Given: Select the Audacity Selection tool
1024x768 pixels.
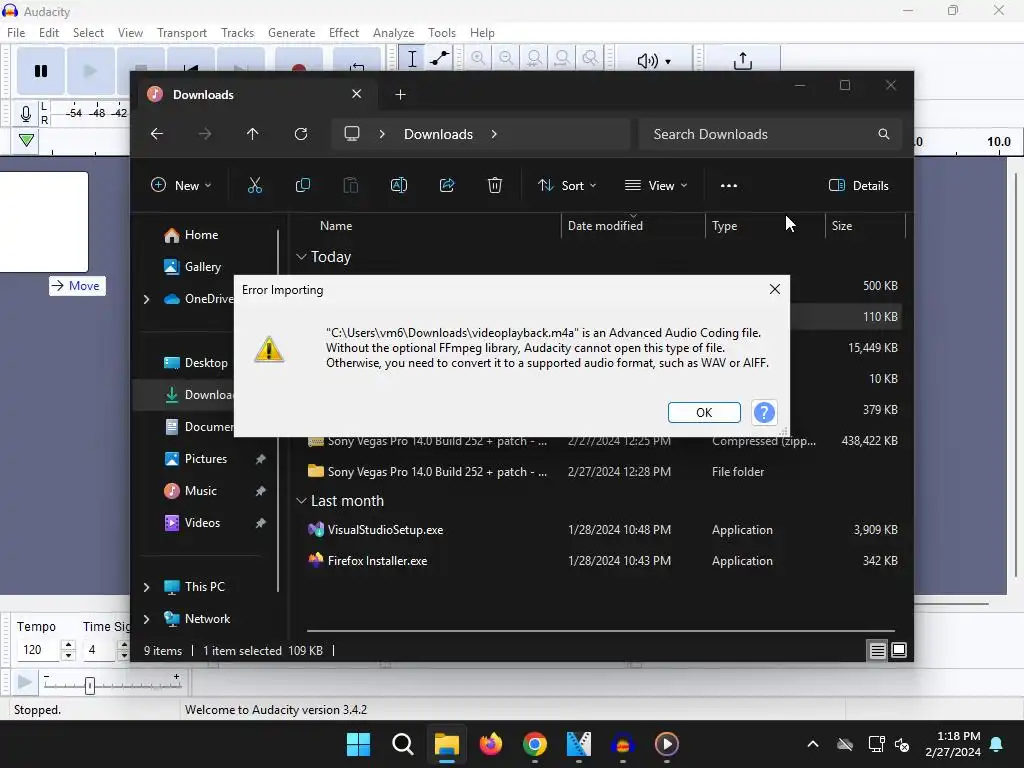Looking at the screenshot, I should [x=412, y=59].
